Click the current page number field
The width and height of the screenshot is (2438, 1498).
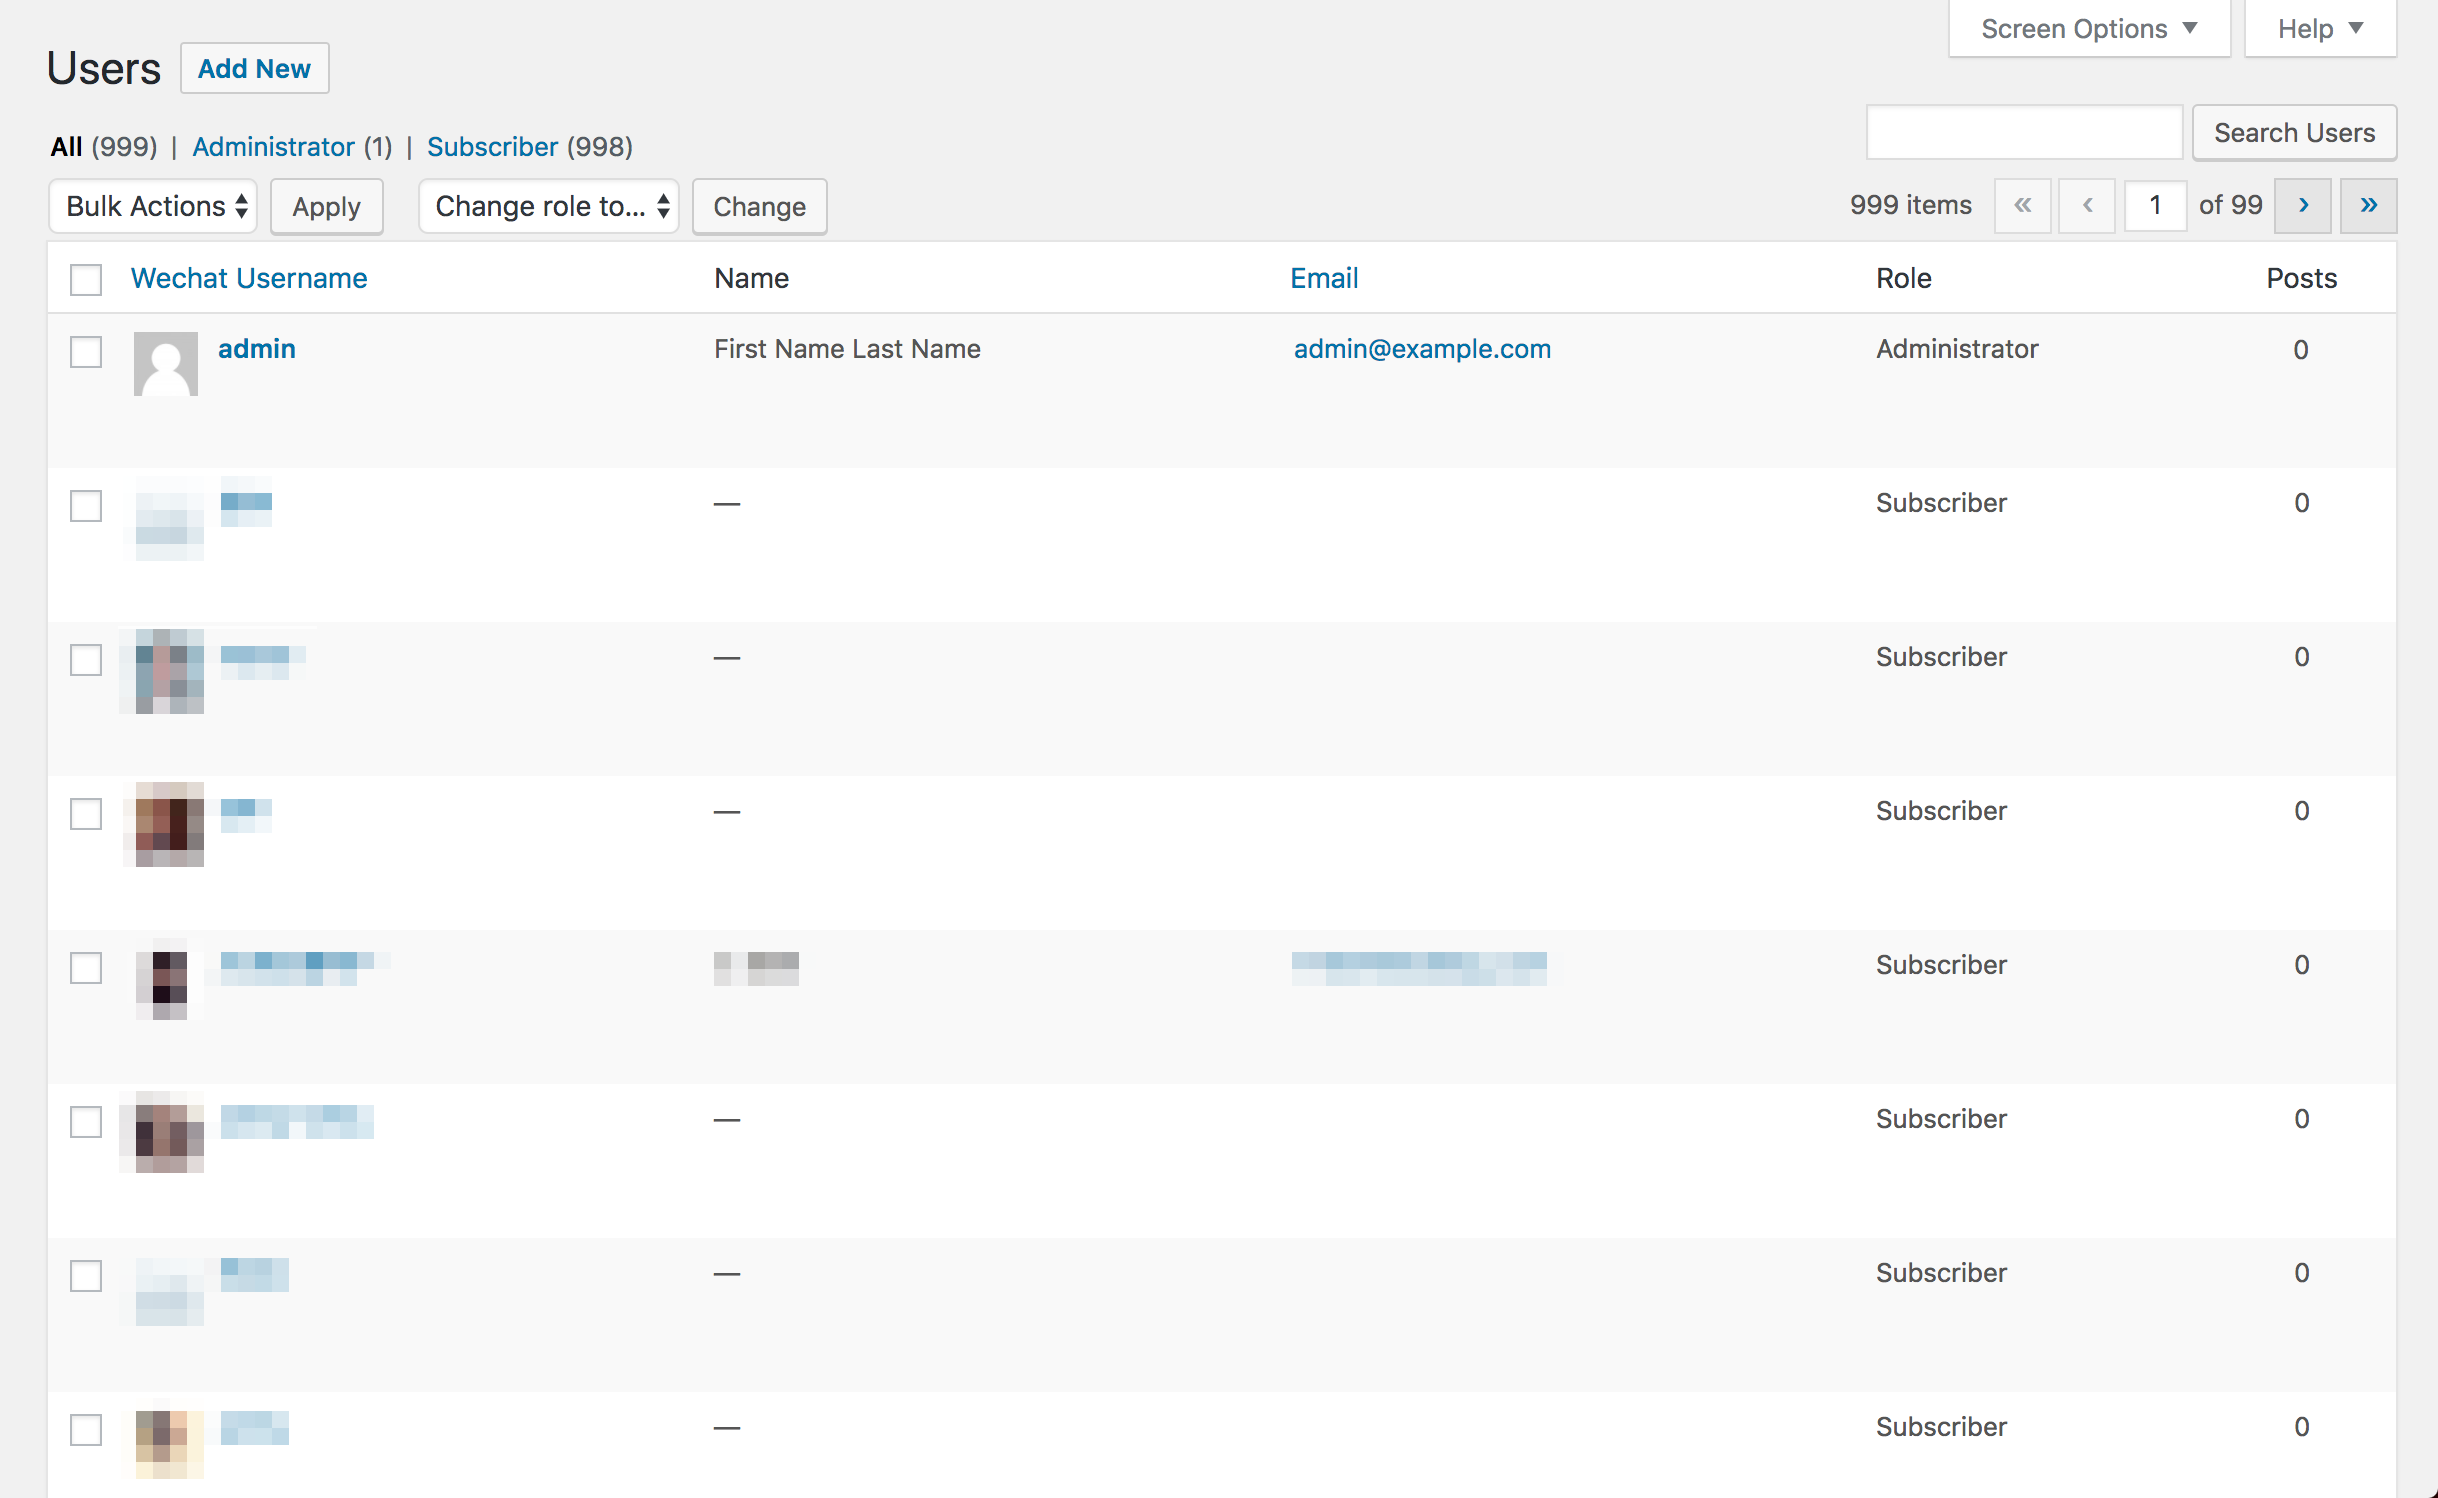click(x=2154, y=206)
